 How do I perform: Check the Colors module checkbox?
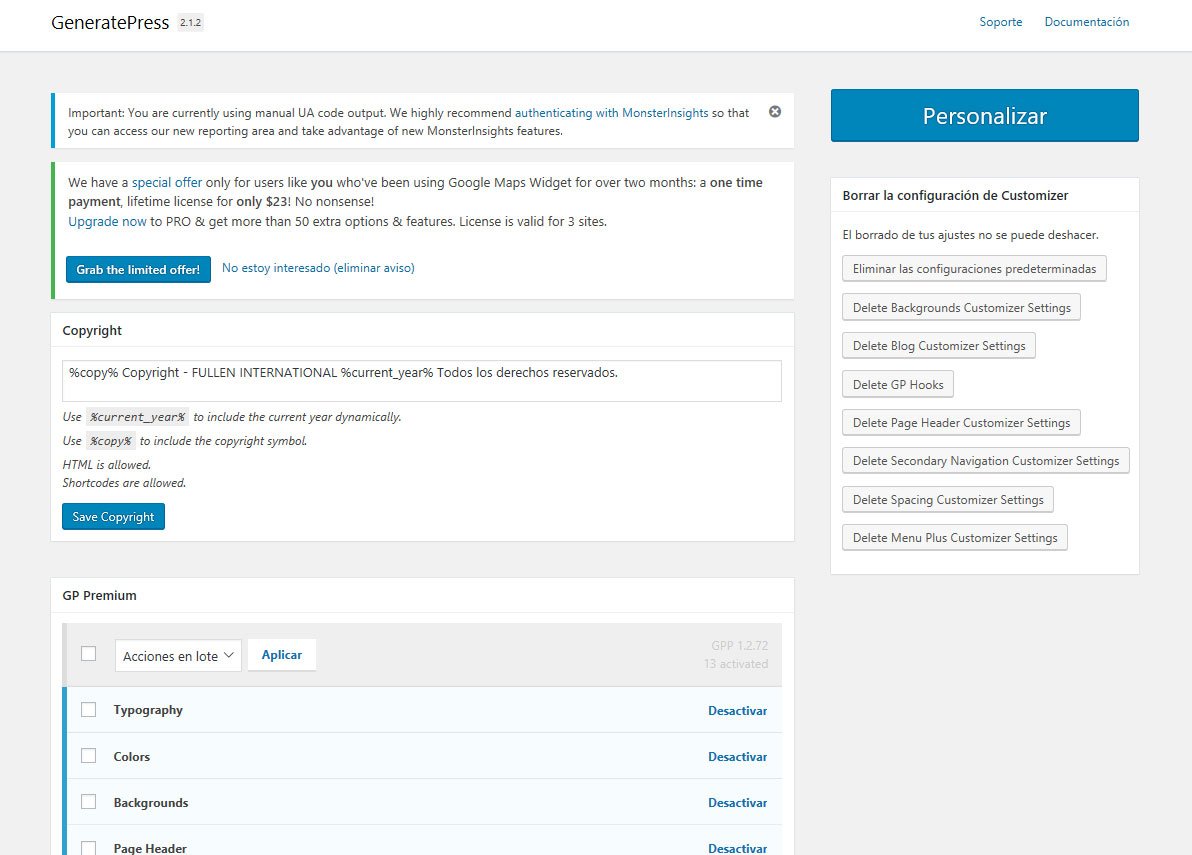pyautogui.click(x=89, y=756)
